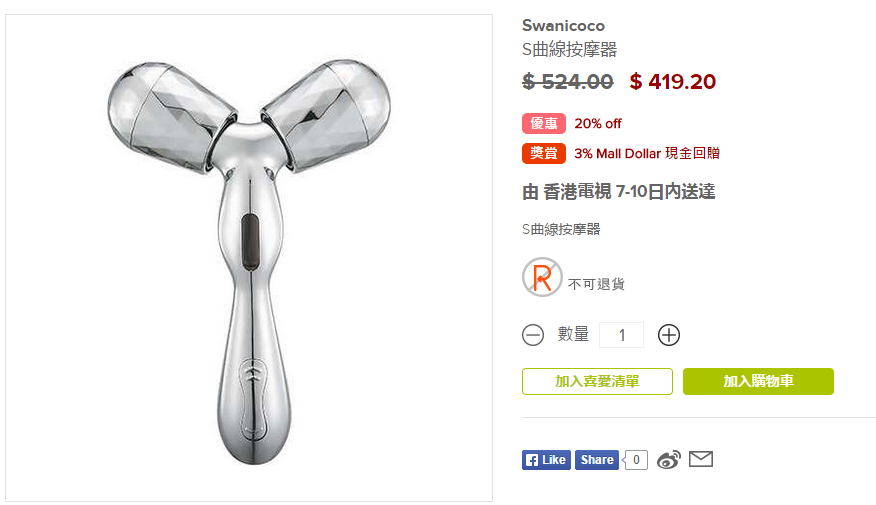Decrease quantity with the minus icon

point(532,335)
